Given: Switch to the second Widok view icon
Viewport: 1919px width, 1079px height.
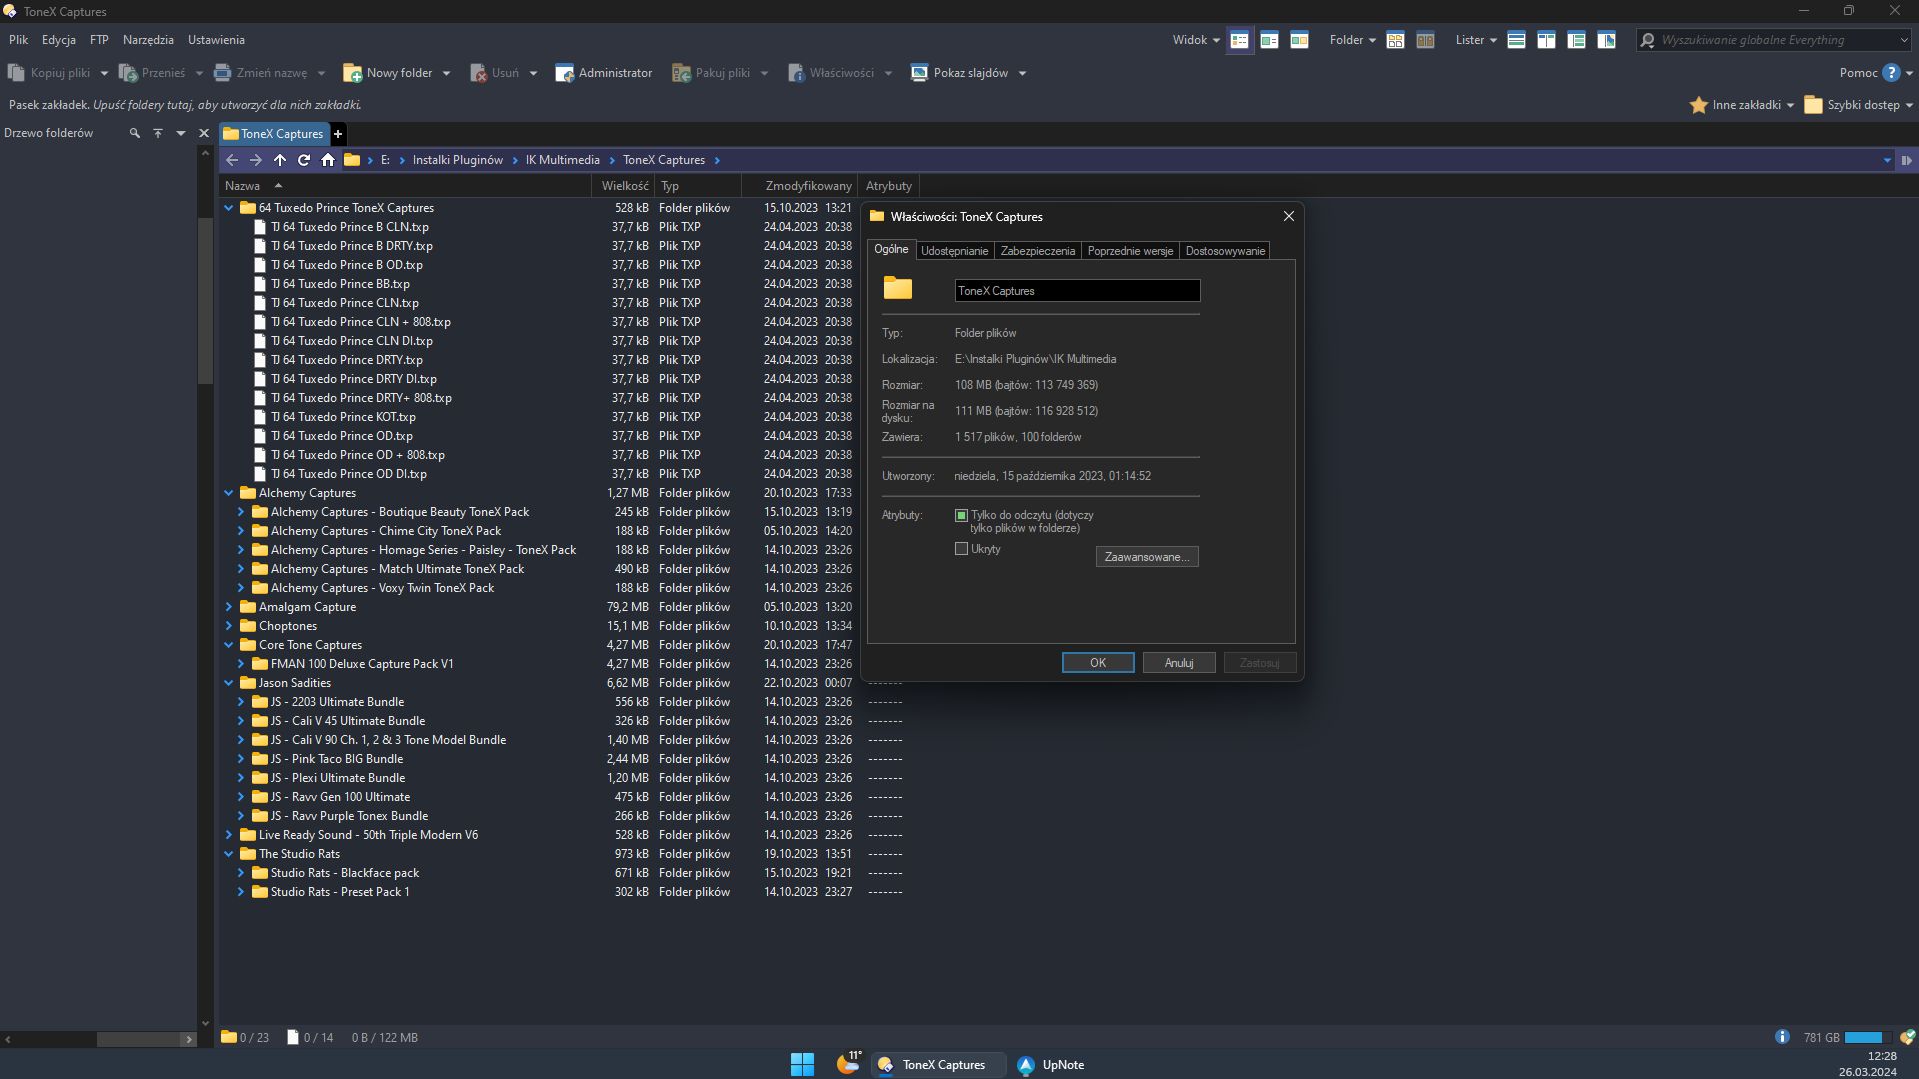Looking at the screenshot, I should tap(1269, 40).
